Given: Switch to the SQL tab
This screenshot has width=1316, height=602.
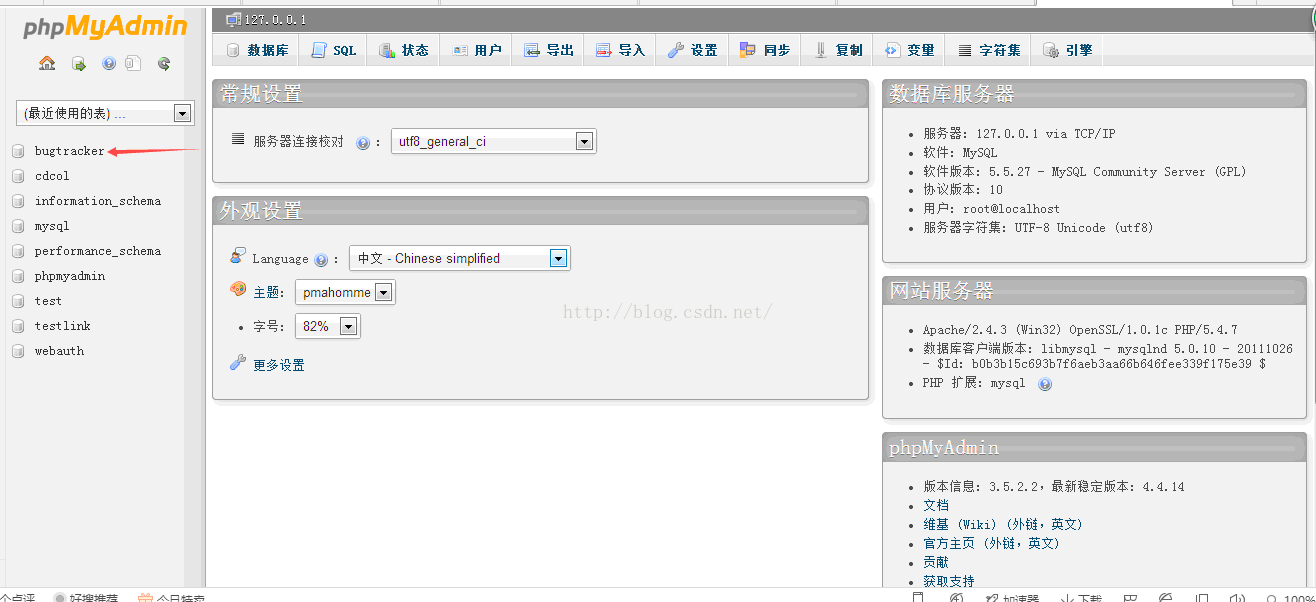Looking at the screenshot, I should click(333, 50).
